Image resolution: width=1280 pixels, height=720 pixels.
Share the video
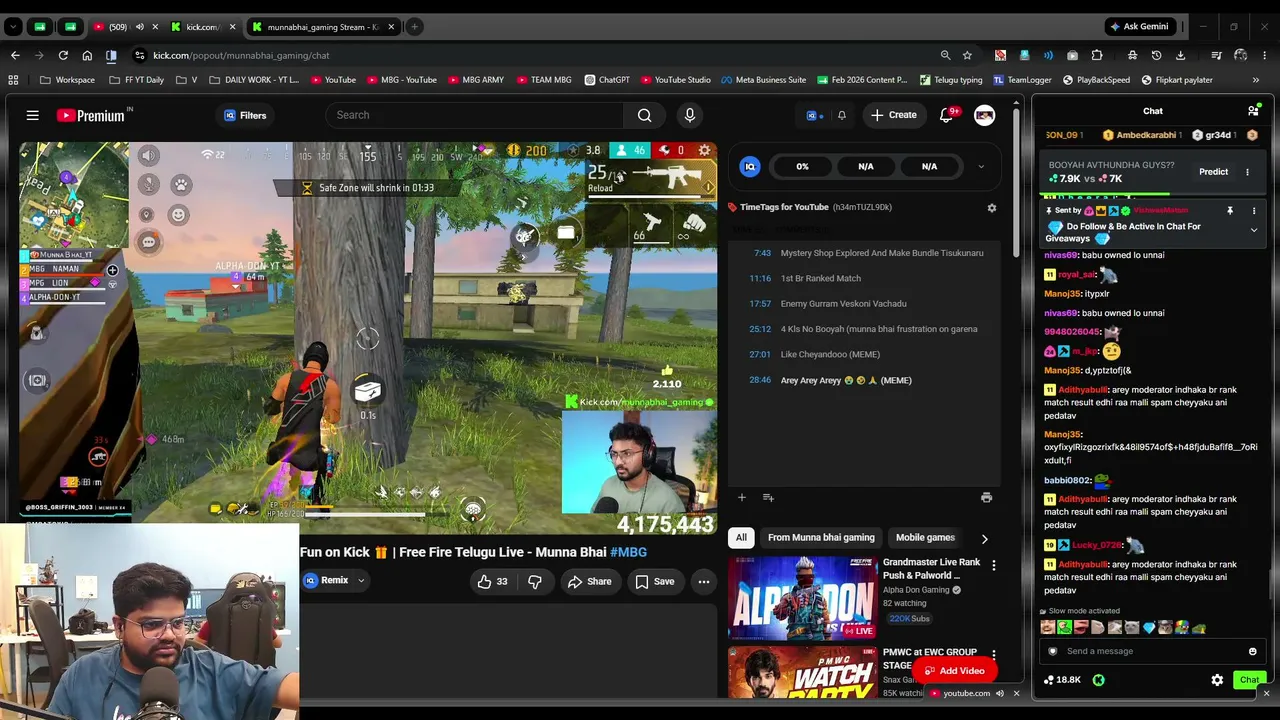tap(589, 581)
